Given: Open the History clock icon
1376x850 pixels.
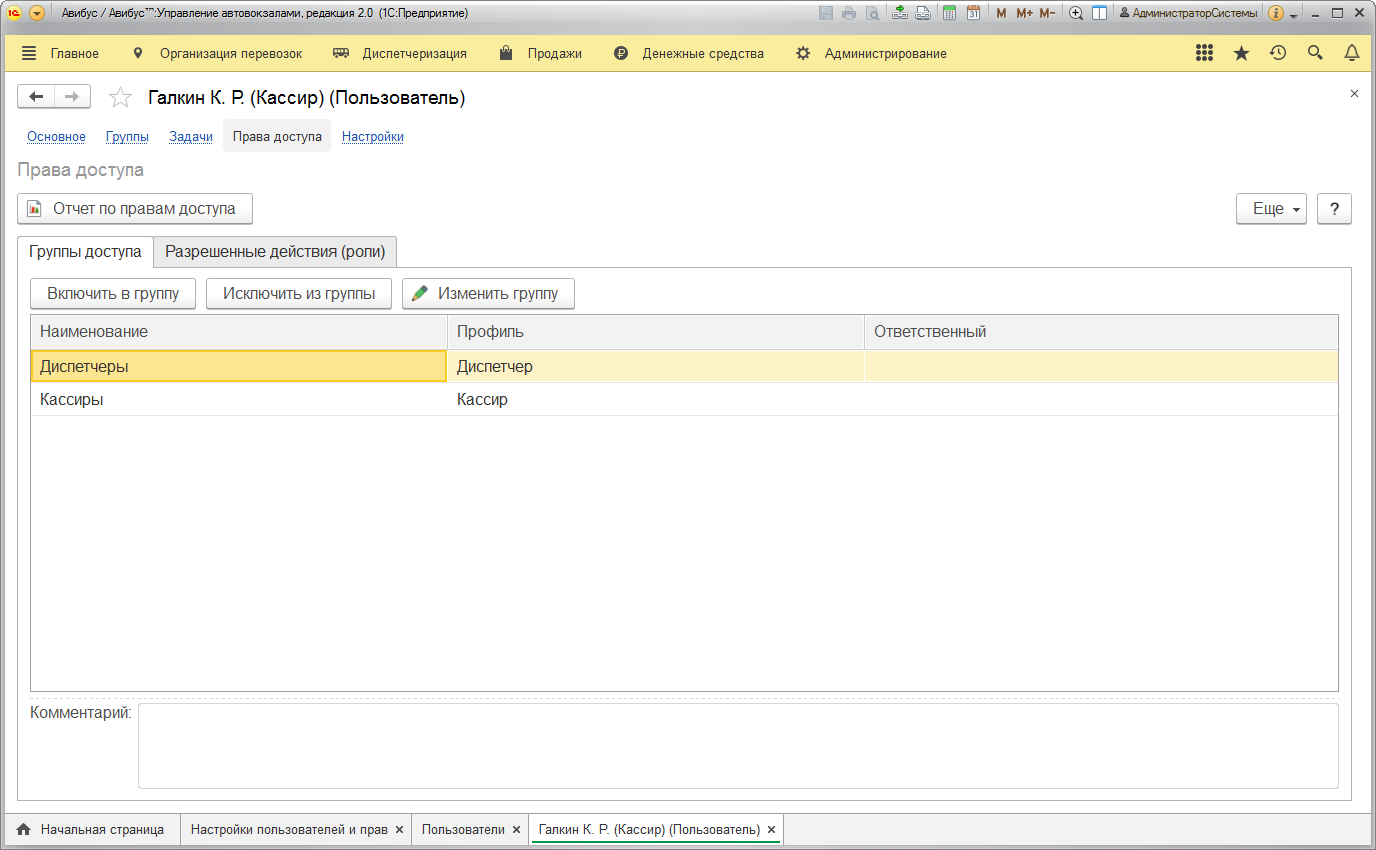Looking at the screenshot, I should [1278, 53].
